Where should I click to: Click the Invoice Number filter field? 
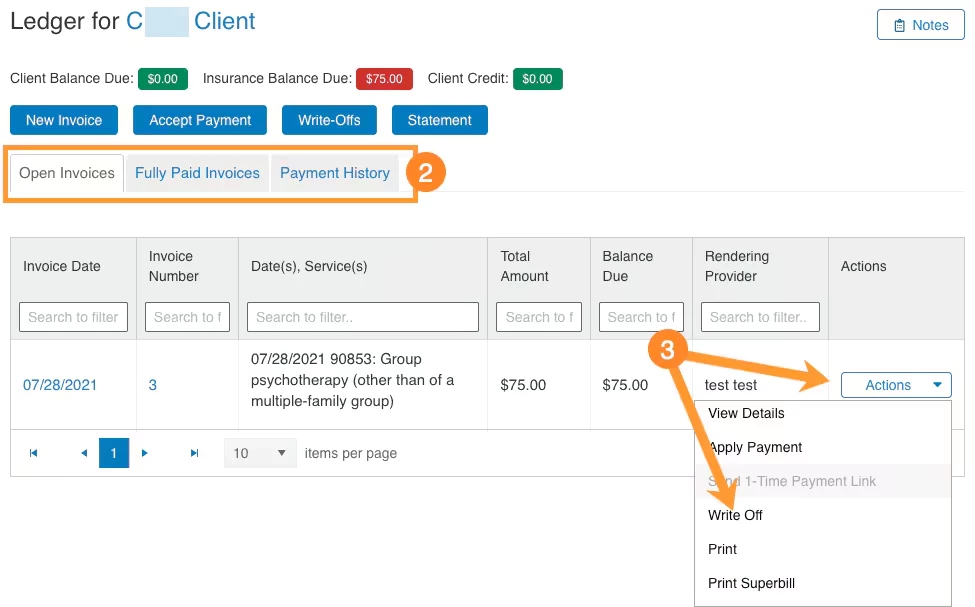click(187, 317)
